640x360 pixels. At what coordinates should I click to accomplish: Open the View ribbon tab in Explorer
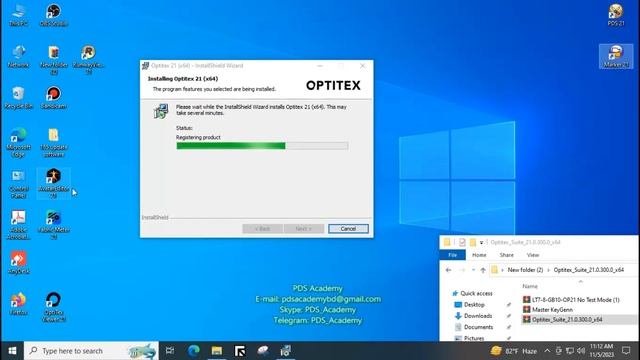533,255
